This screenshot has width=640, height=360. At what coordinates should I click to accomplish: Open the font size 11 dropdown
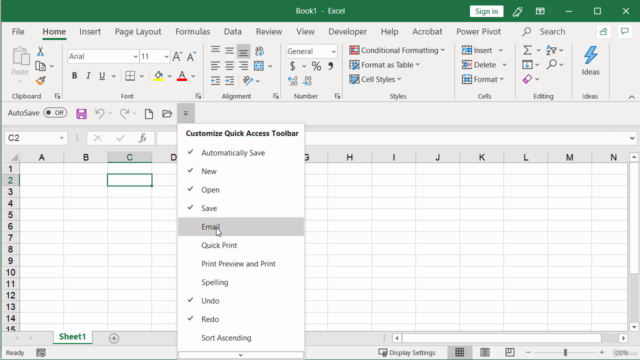(x=166, y=56)
